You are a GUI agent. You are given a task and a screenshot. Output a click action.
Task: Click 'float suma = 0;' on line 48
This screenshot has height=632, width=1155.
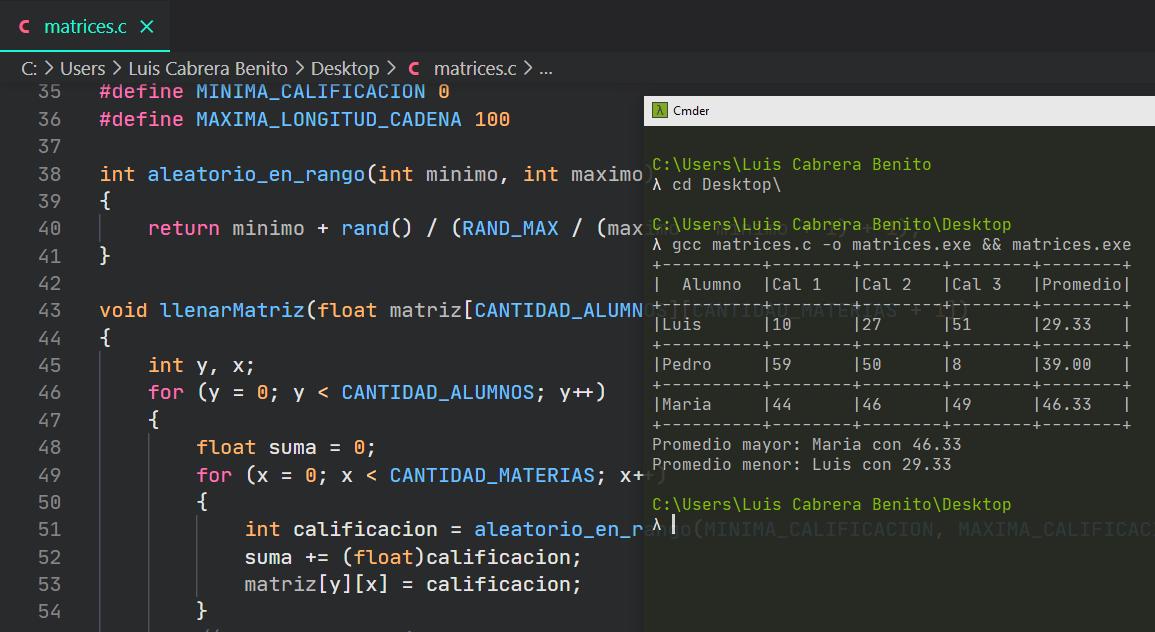tap(286, 447)
